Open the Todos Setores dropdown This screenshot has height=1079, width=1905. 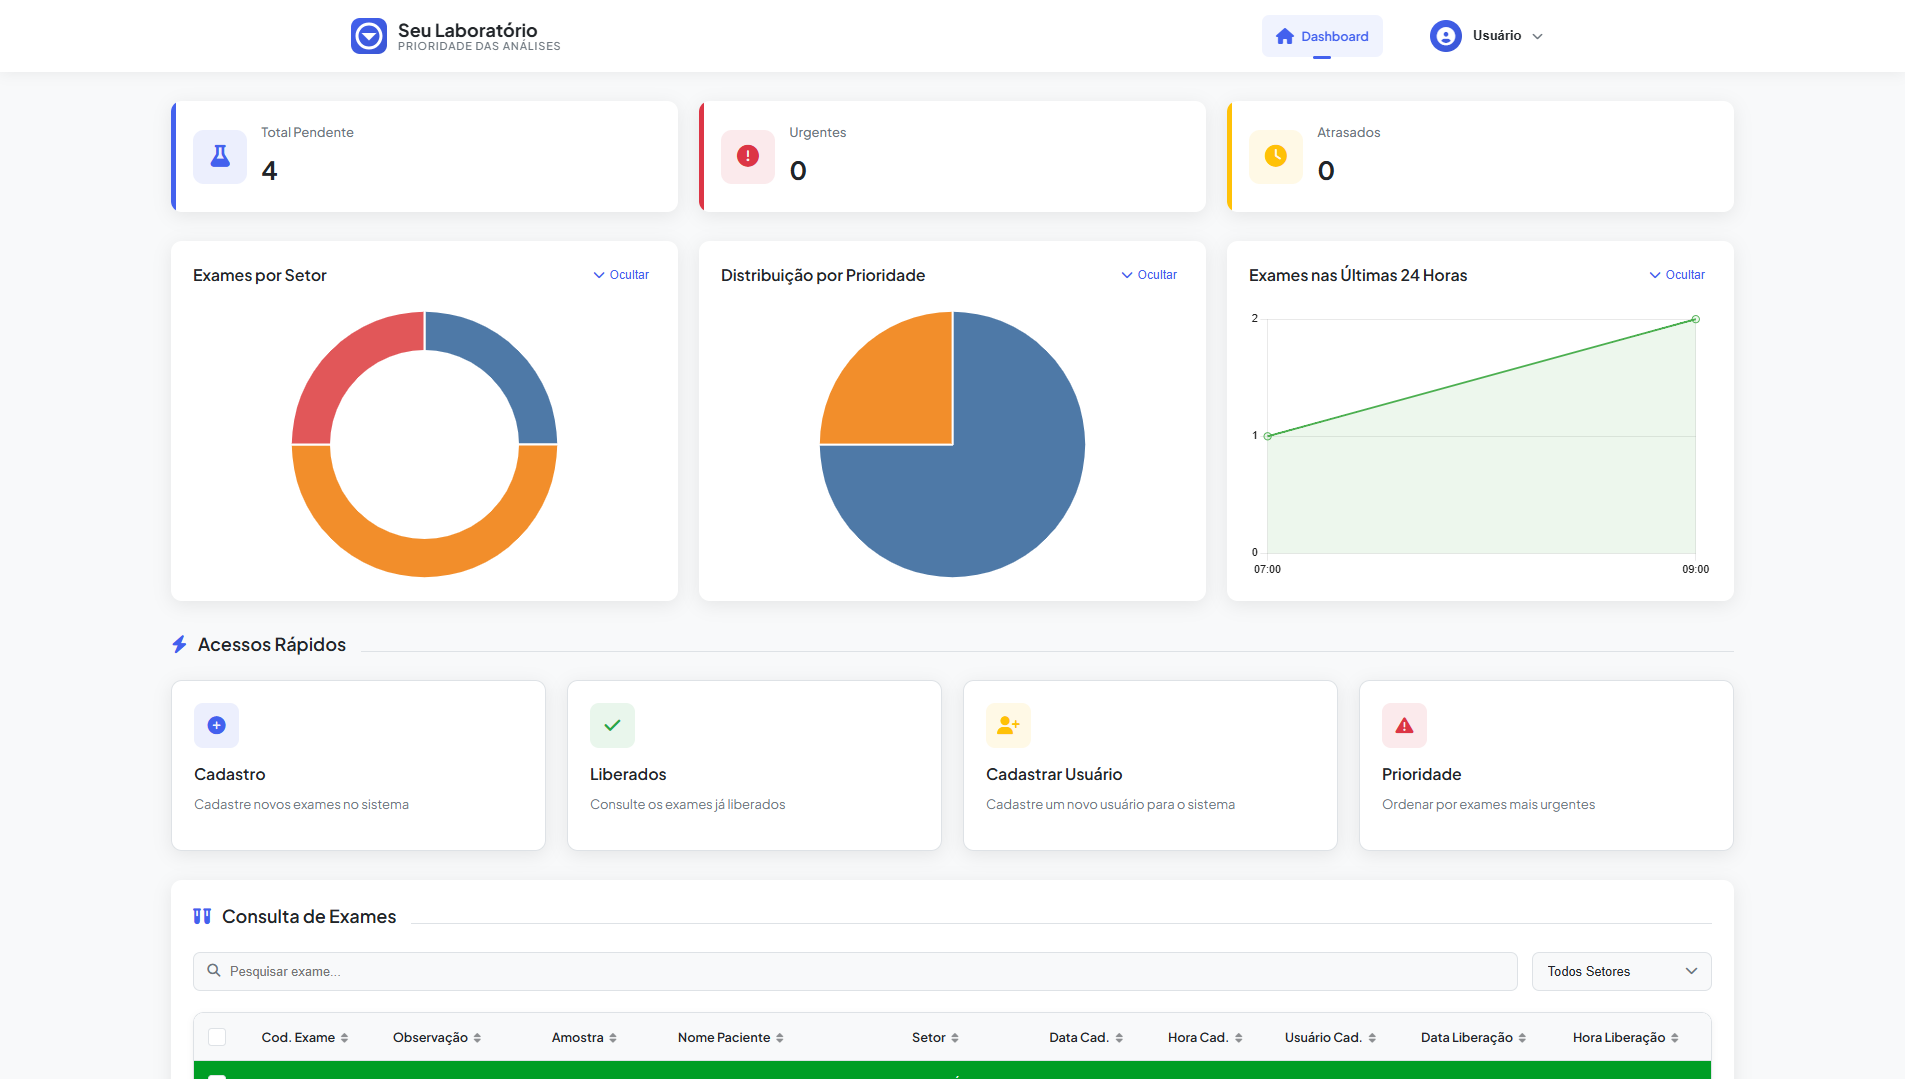point(1621,971)
